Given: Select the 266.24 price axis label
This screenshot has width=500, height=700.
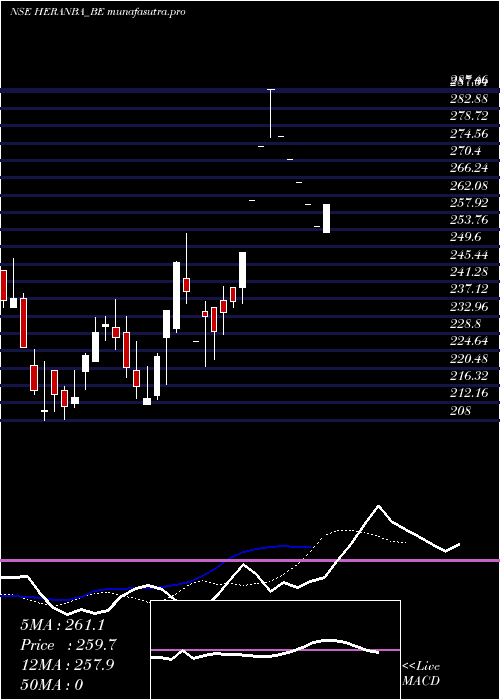Looking at the screenshot, I should (469, 168).
